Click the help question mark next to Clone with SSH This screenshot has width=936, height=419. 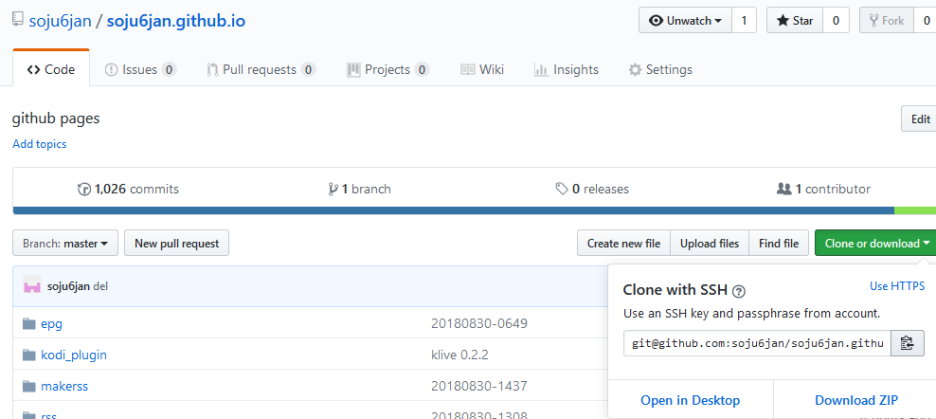739,291
